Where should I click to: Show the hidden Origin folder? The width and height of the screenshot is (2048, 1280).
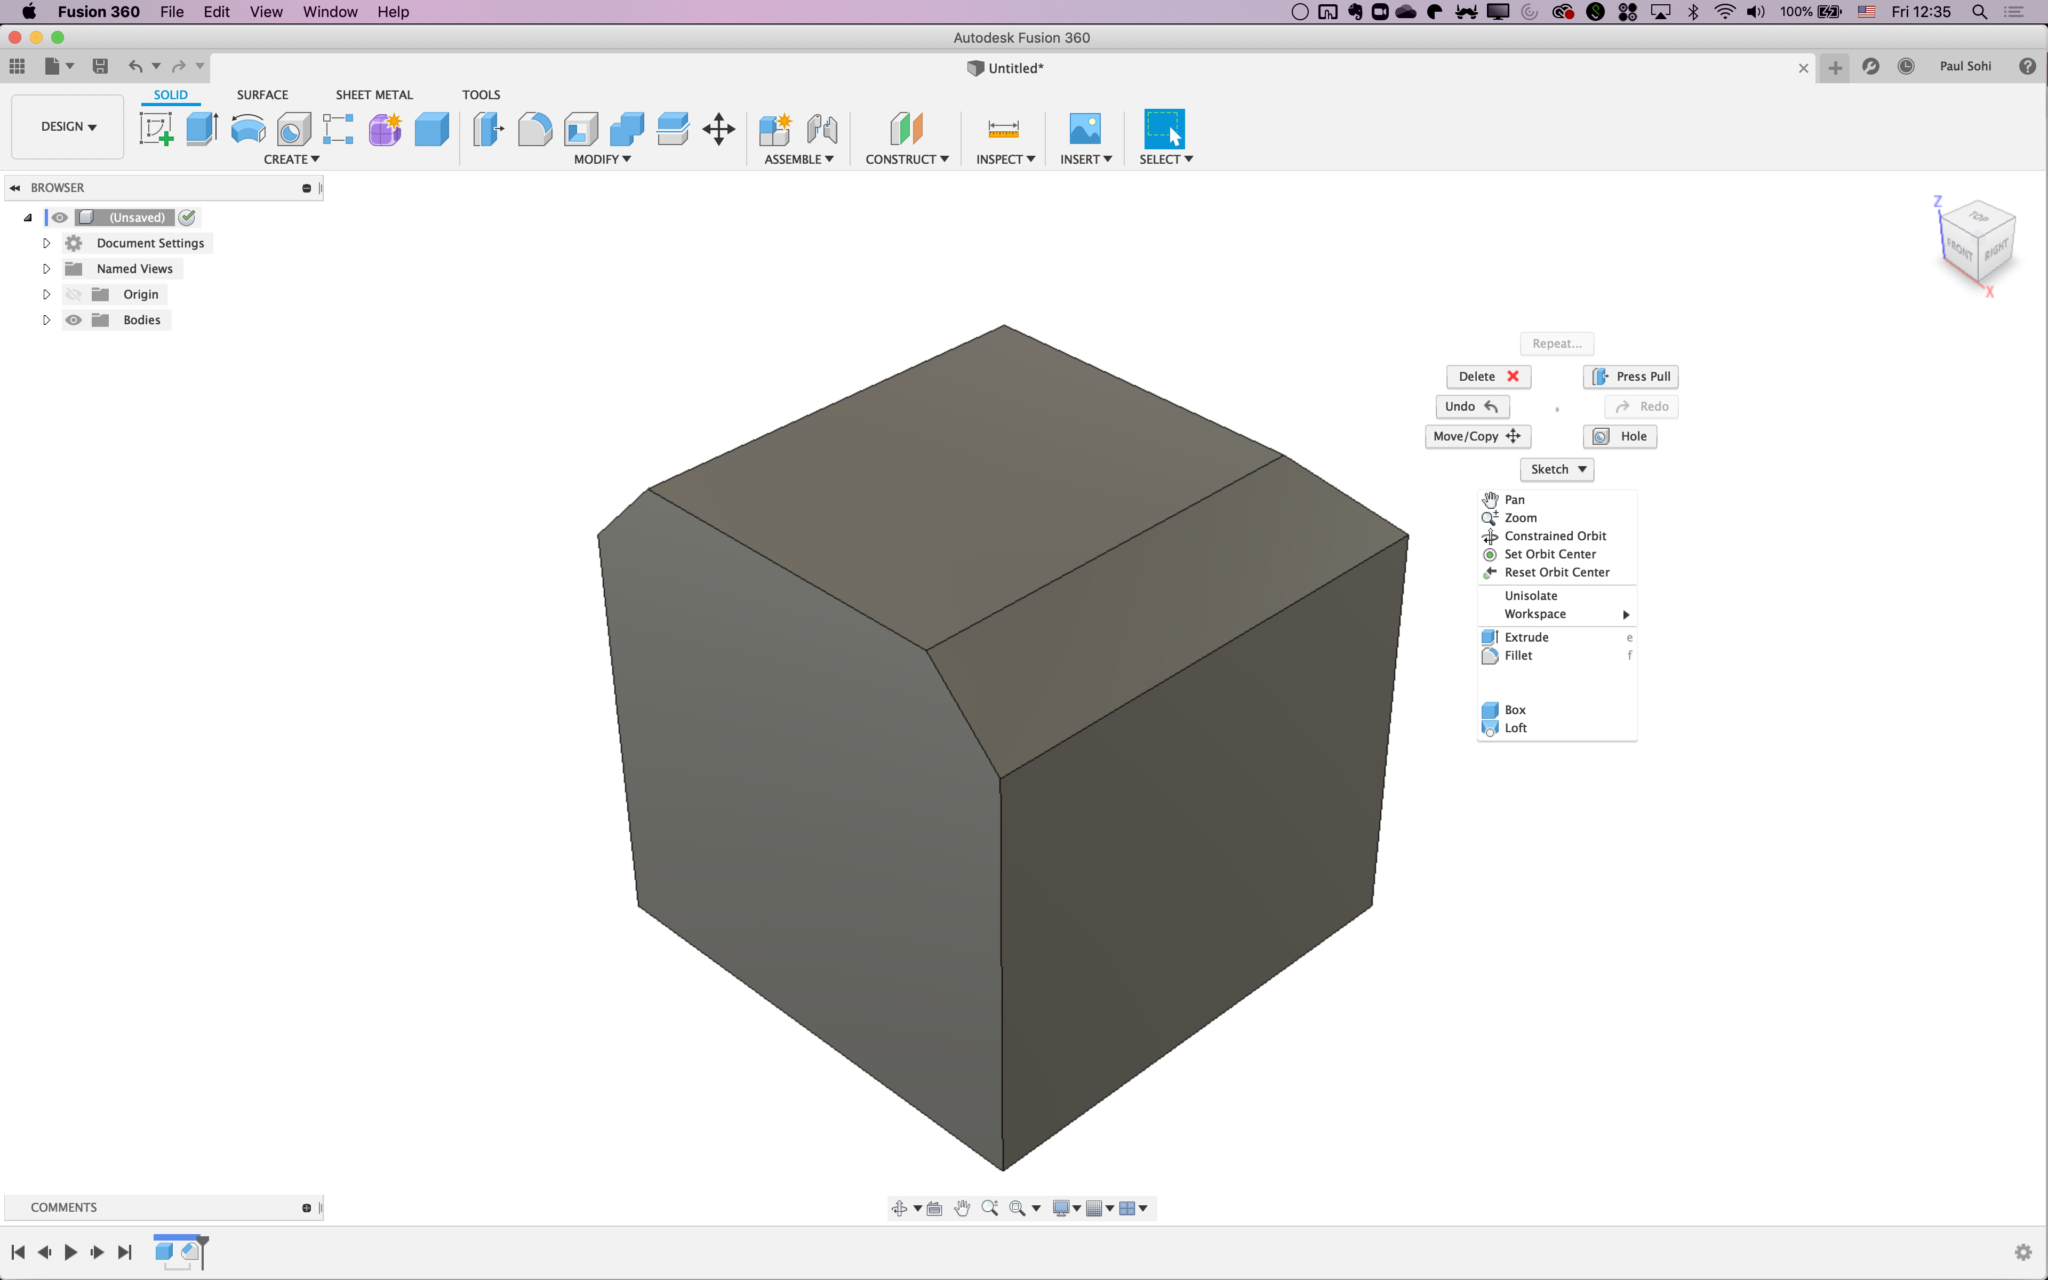(74, 294)
